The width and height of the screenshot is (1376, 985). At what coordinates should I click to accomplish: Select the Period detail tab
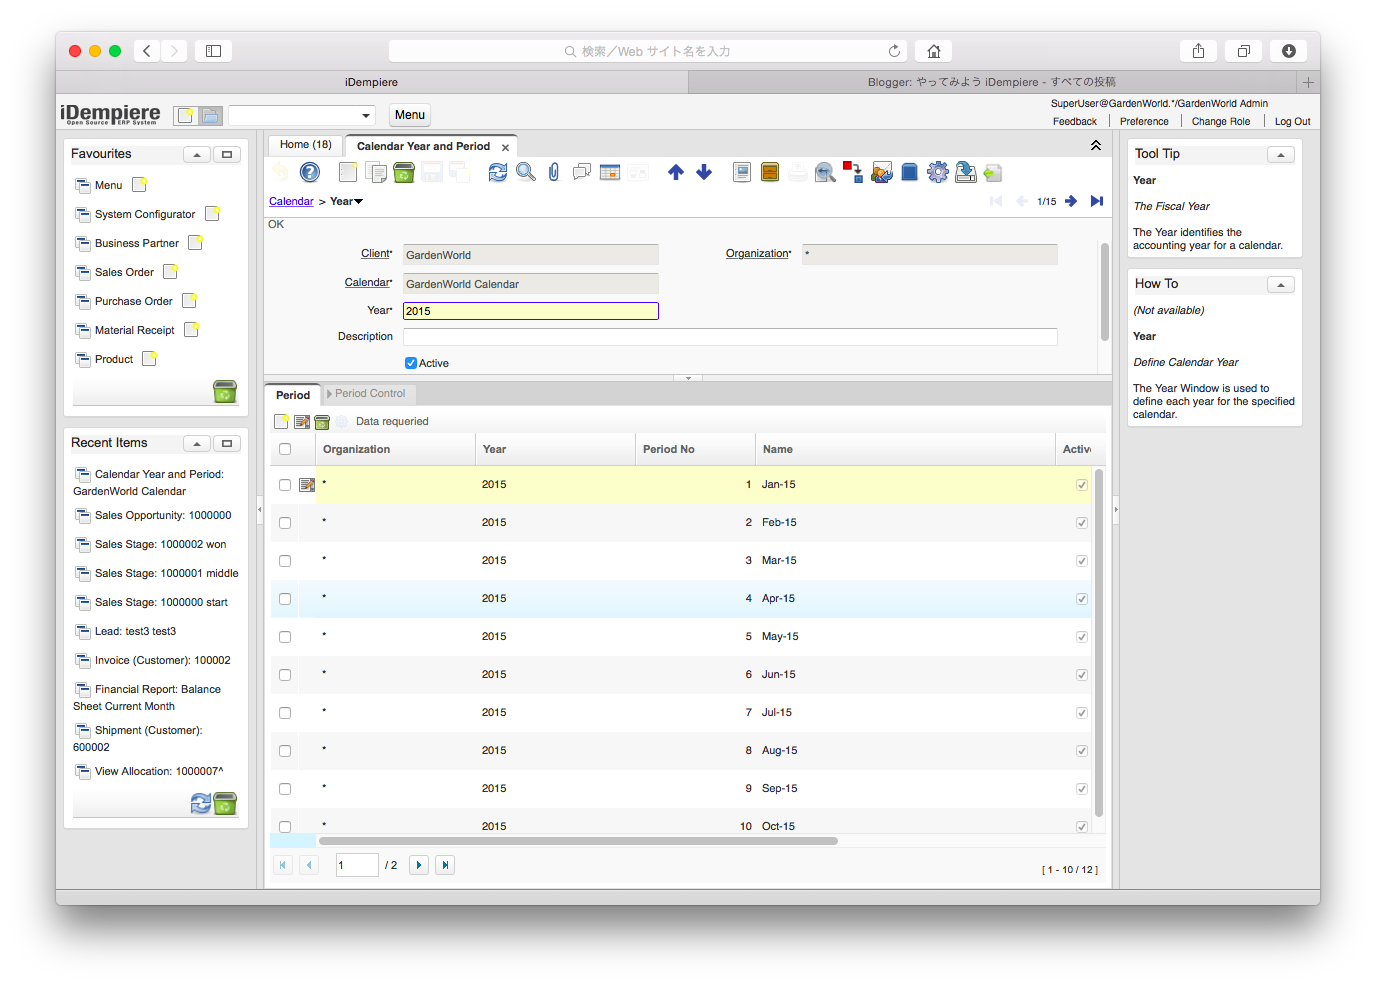pyautogui.click(x=293, y=395)
